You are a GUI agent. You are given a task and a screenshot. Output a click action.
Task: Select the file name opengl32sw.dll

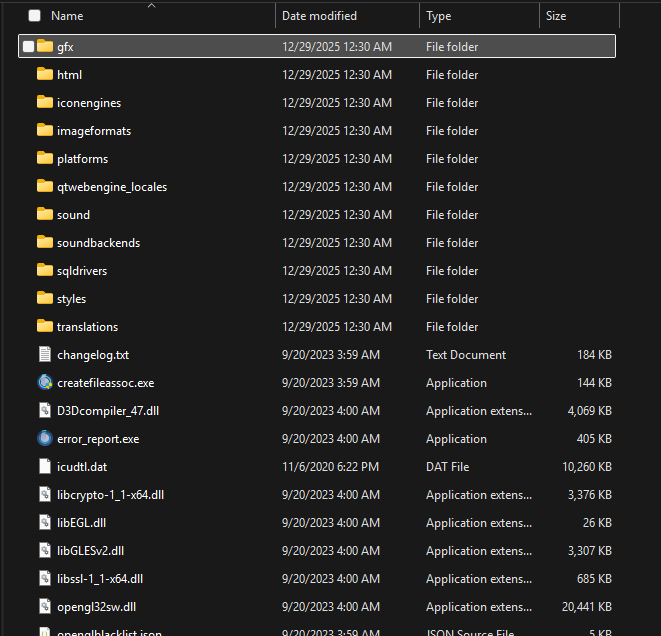tap(97, 607)
